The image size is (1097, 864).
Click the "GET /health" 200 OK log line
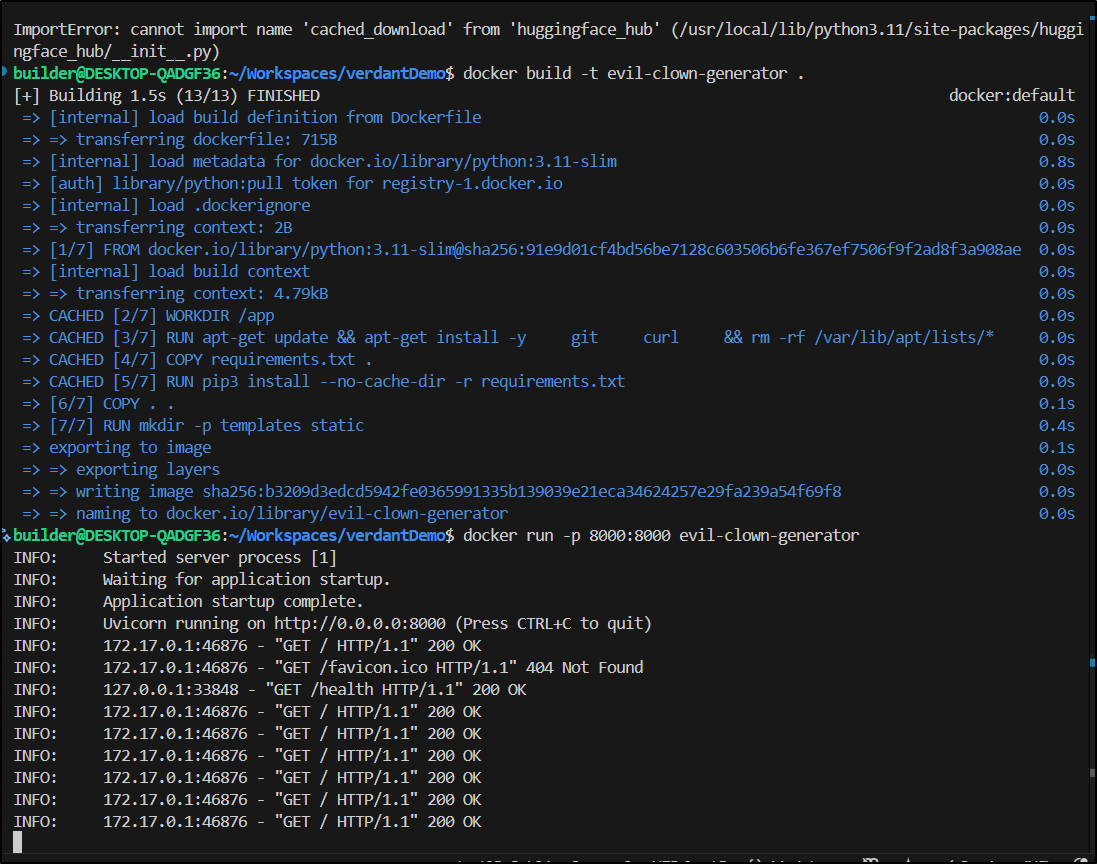coord(314,689)
